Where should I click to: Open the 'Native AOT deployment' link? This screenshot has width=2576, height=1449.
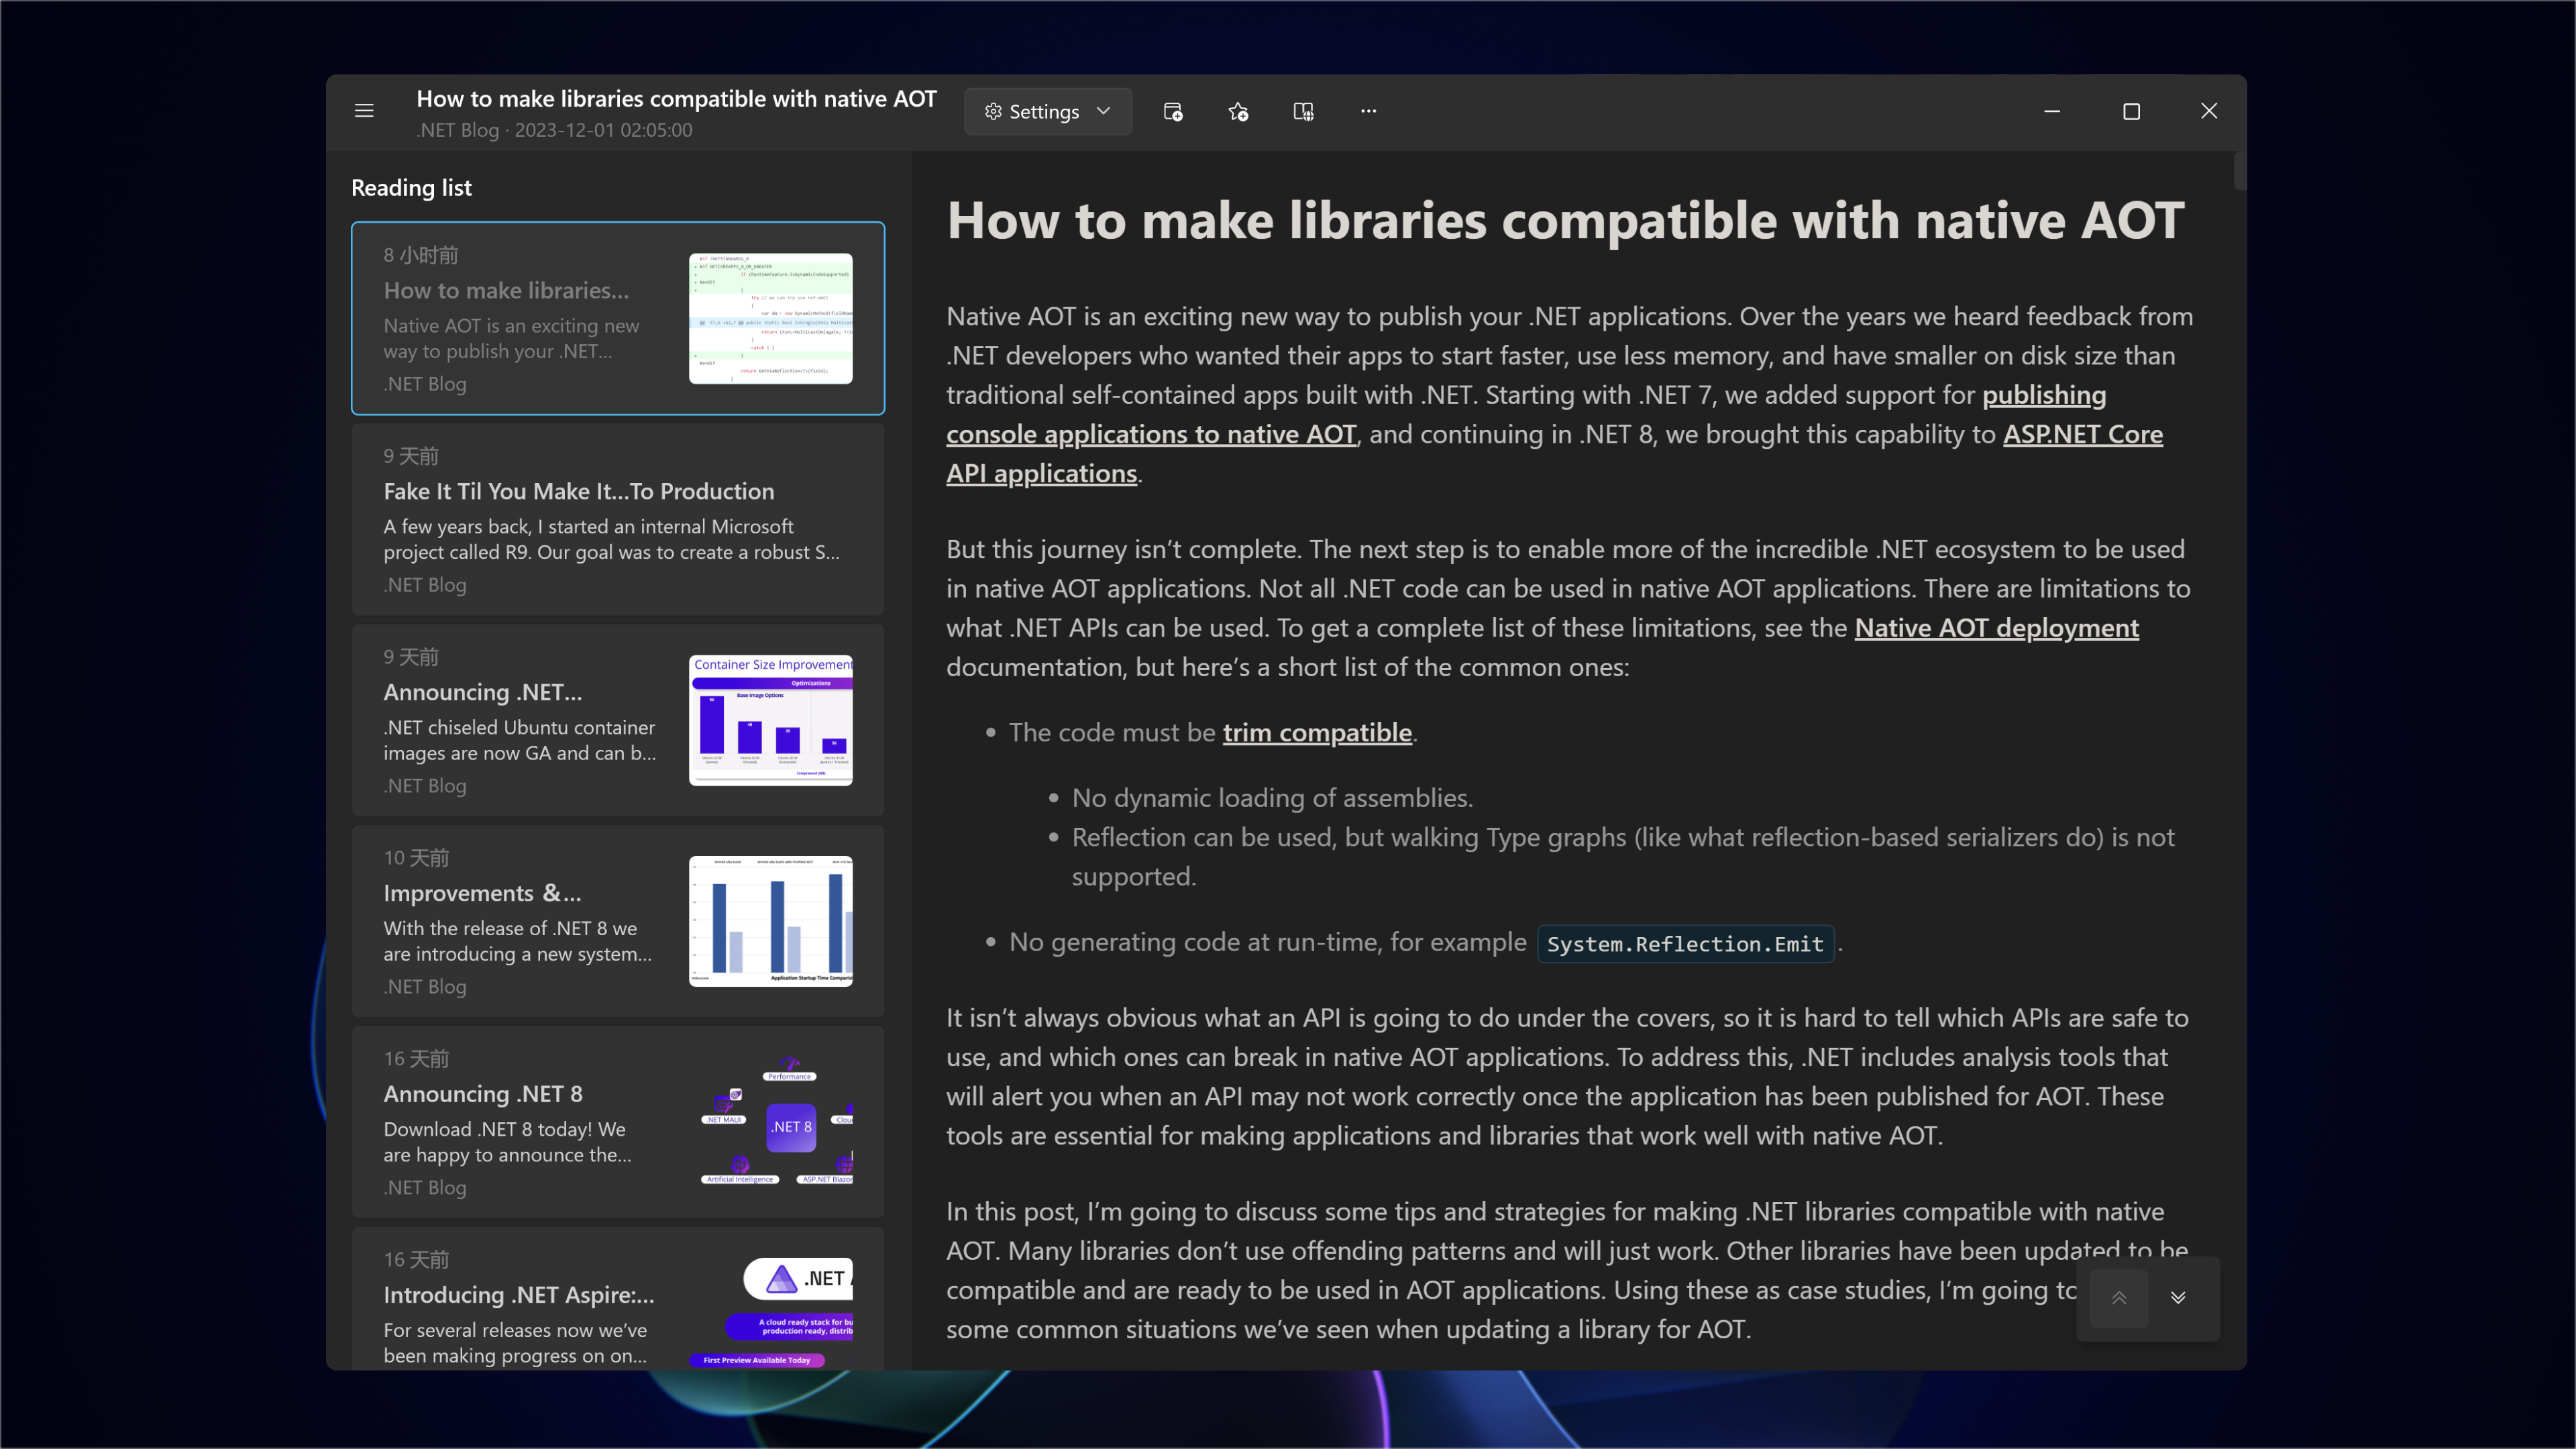click(x=1996, y=628)
